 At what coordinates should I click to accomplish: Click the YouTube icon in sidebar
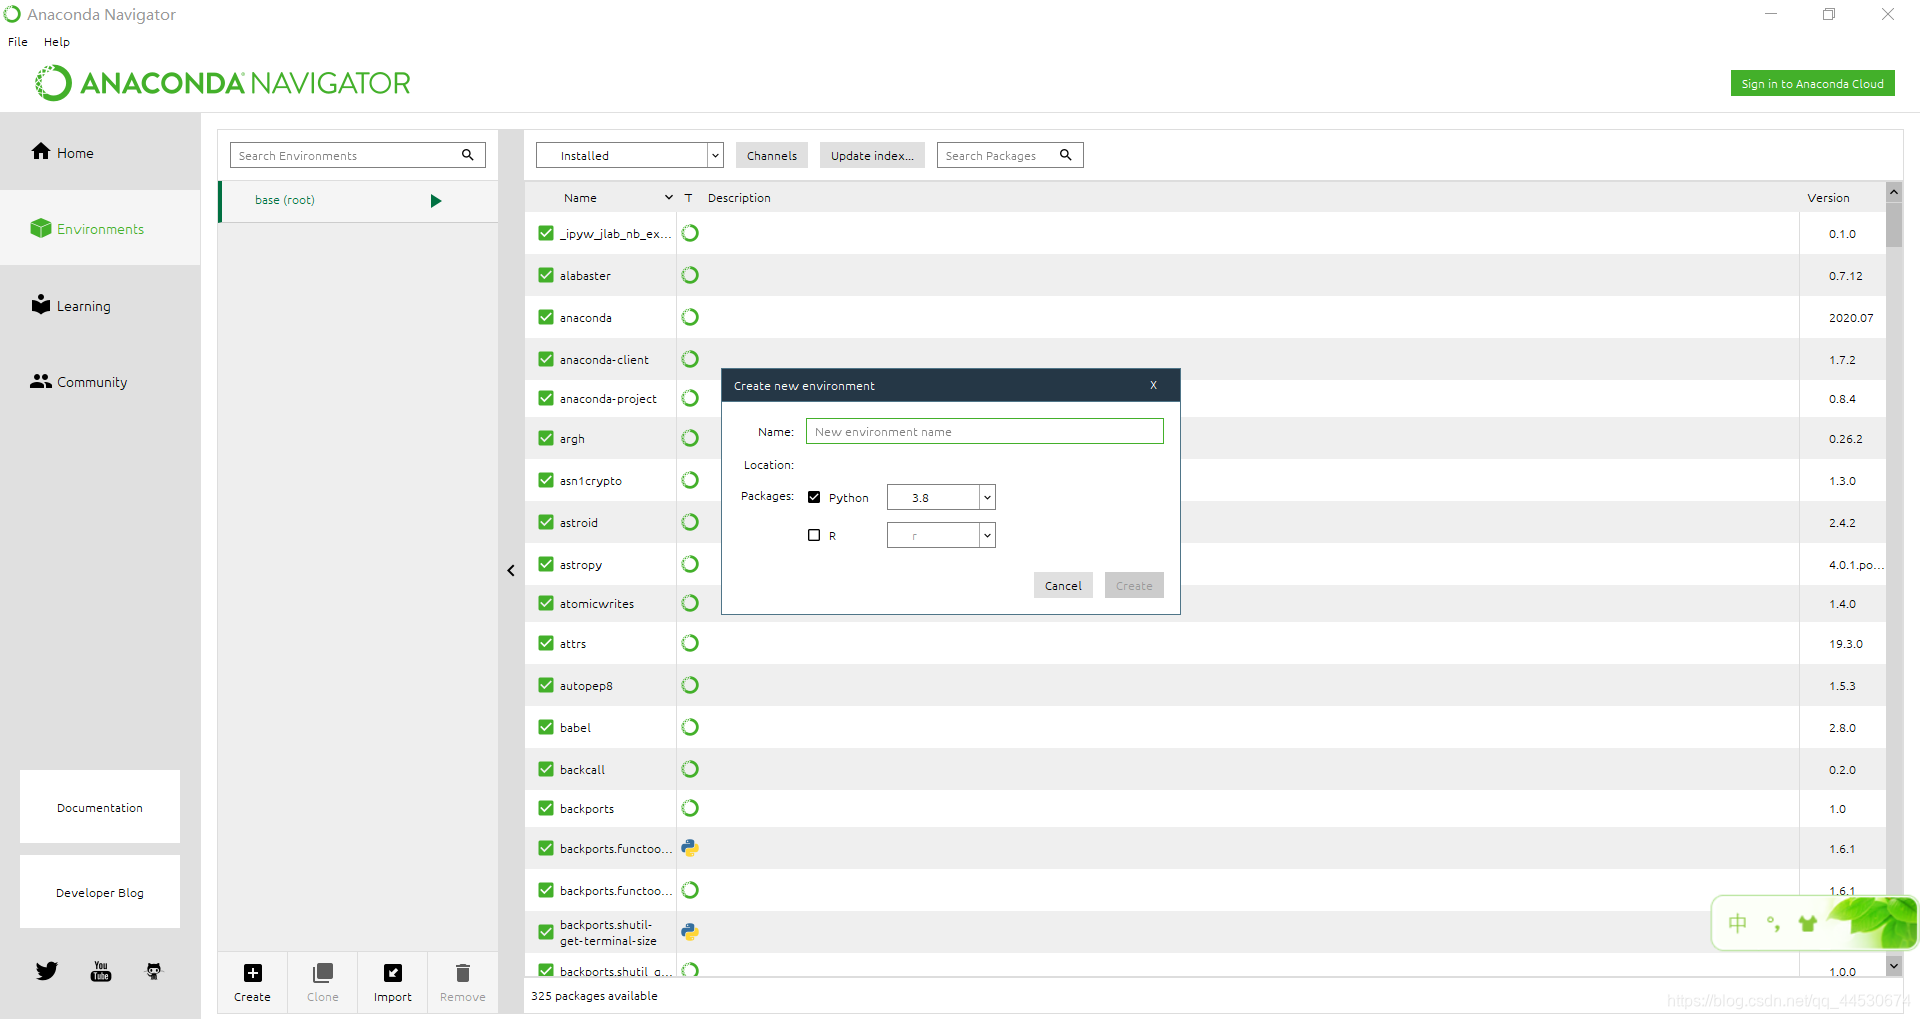point(101,971)
